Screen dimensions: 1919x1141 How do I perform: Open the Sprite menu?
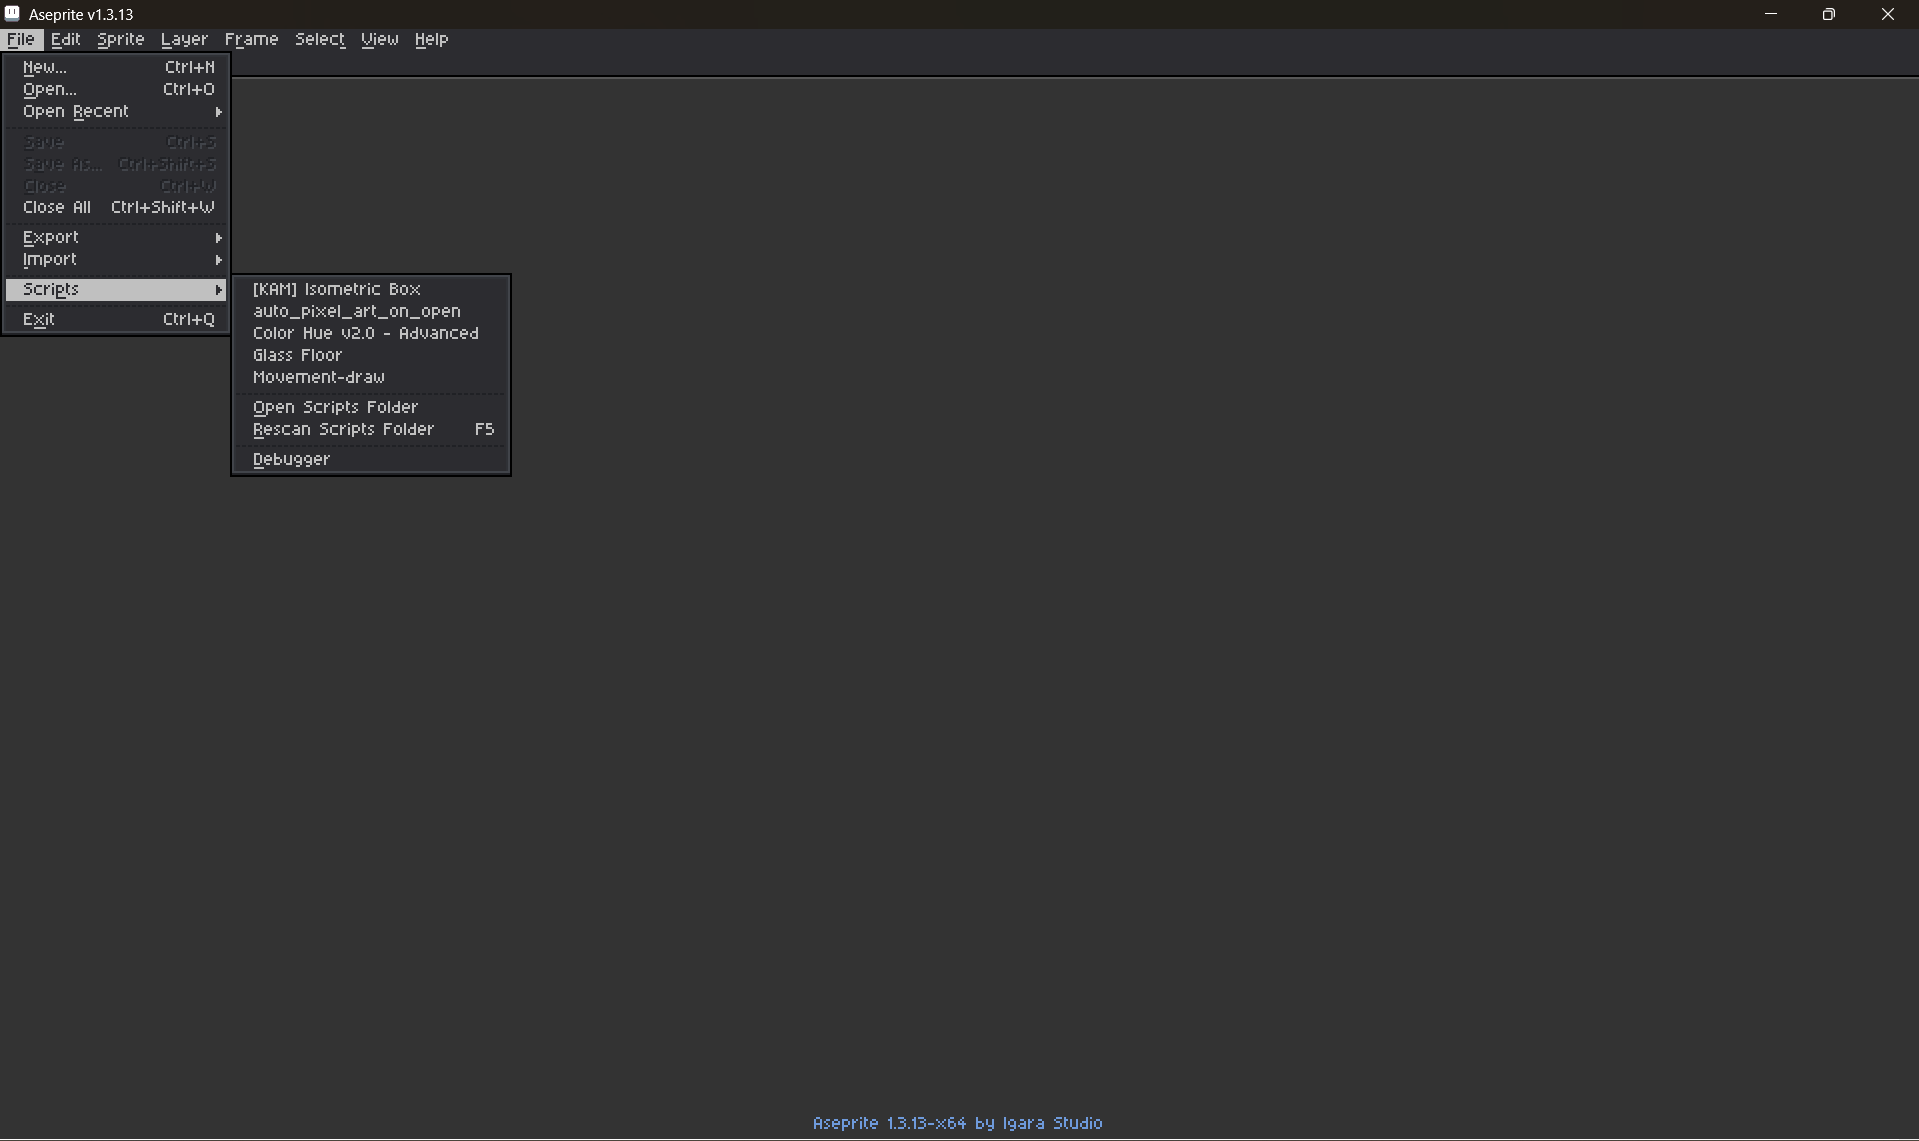(x=120, y=39)
